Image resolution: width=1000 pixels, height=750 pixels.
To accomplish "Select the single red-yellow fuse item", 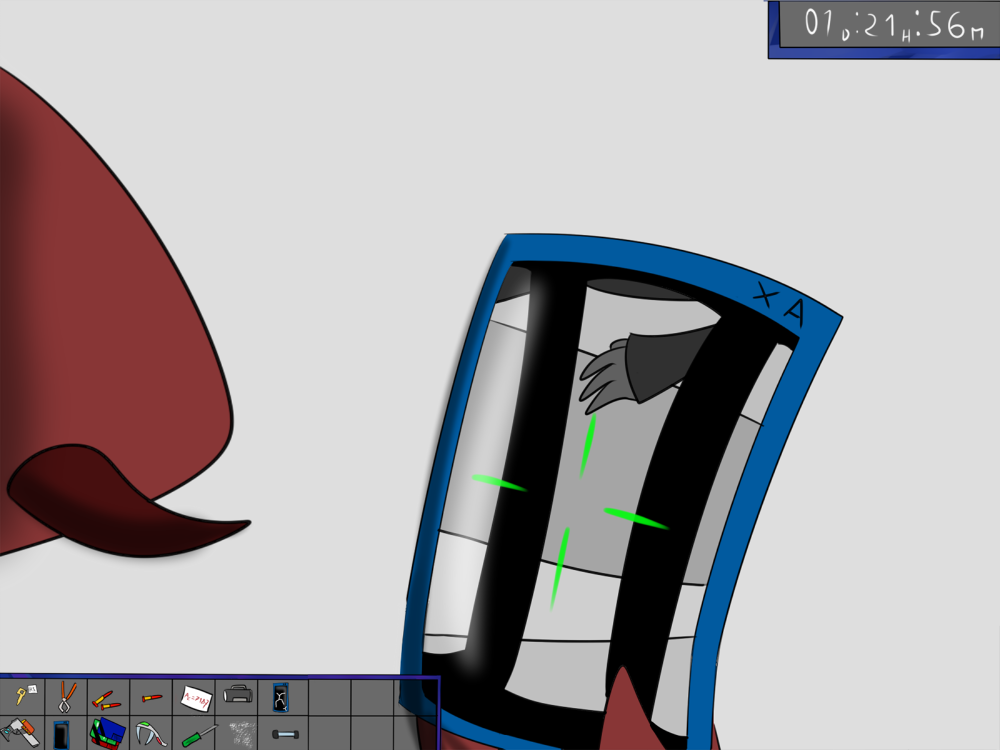I will click(x=151, y=697).
